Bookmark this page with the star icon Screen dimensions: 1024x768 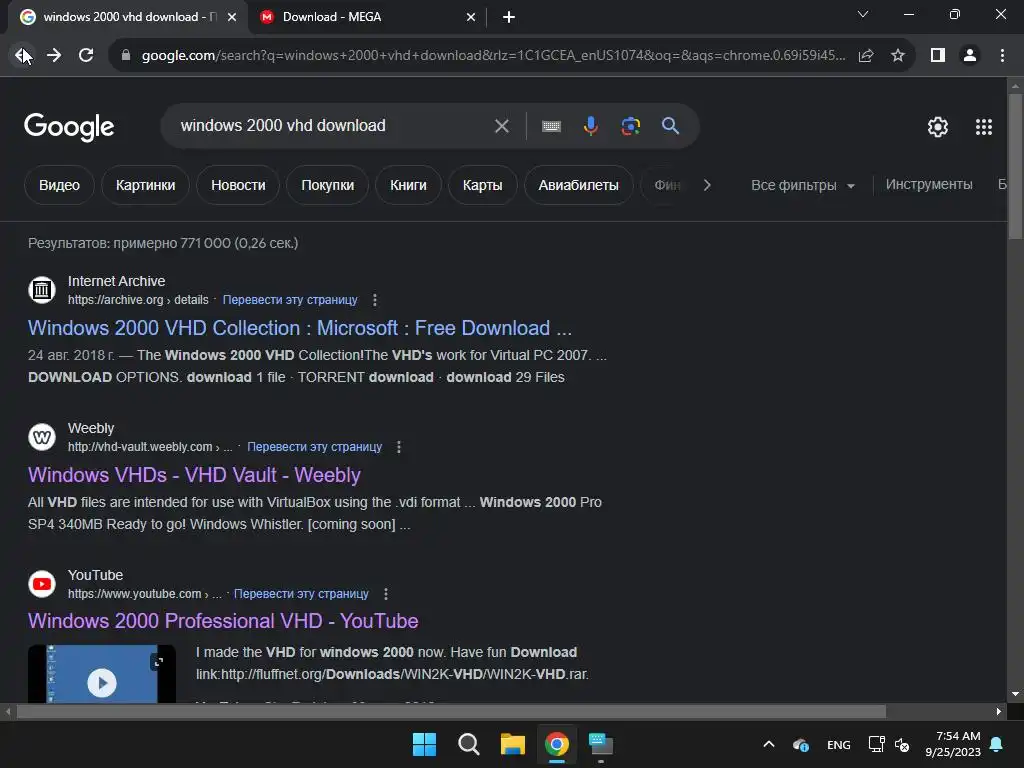tap(898, 56)
